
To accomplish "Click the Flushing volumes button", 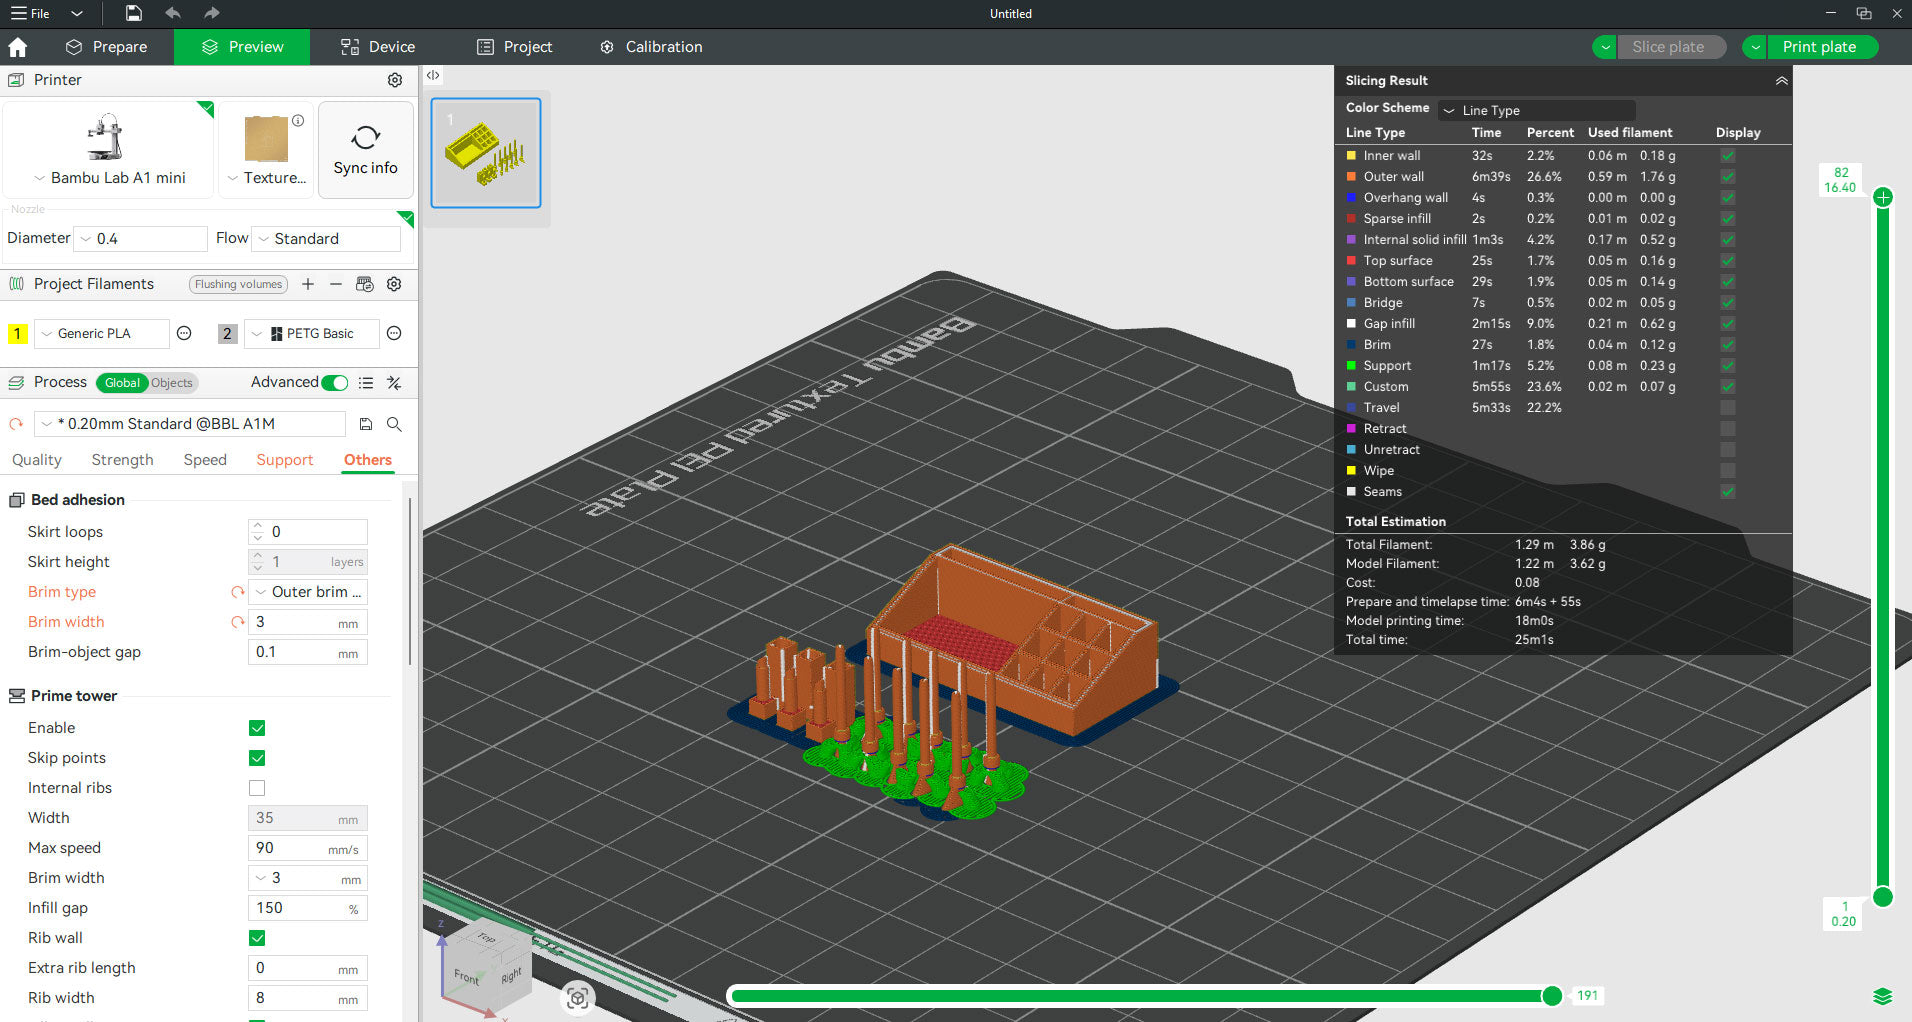I will click(x=238, y=284).
